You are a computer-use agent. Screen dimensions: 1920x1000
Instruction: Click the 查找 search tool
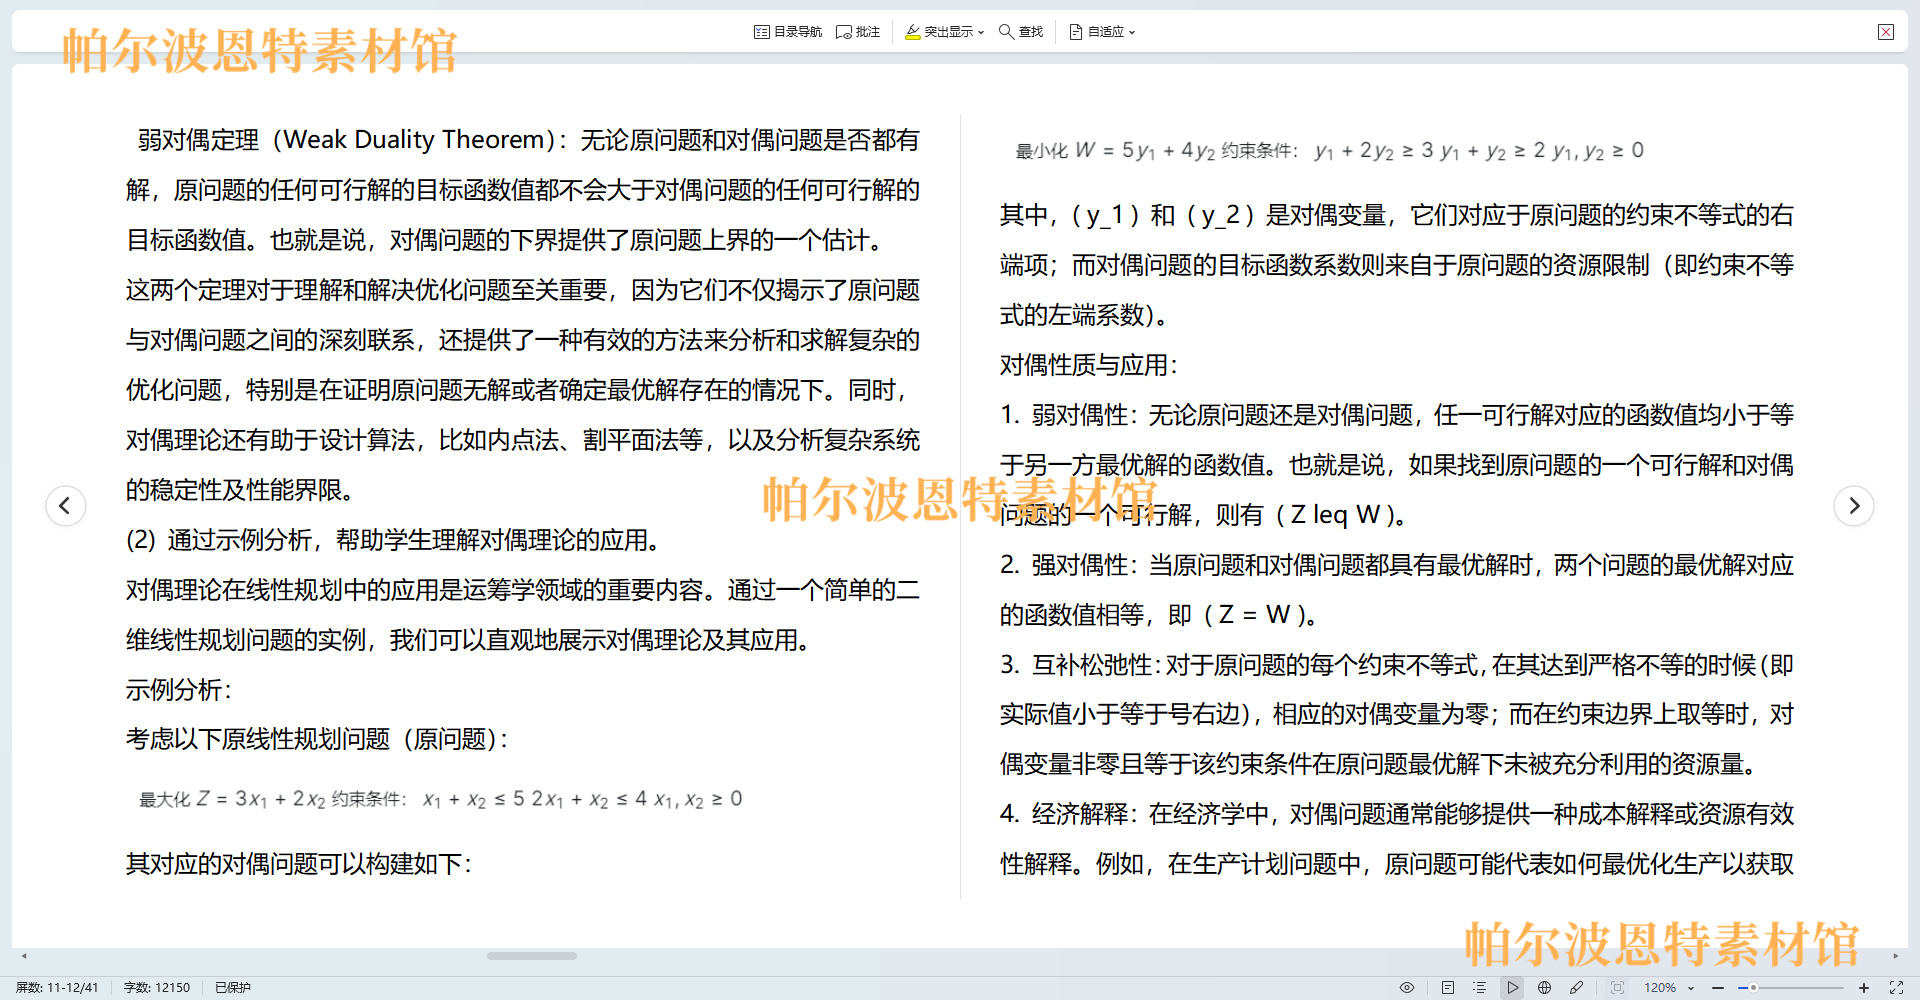pyautogui.click(x=1021, y=32)
